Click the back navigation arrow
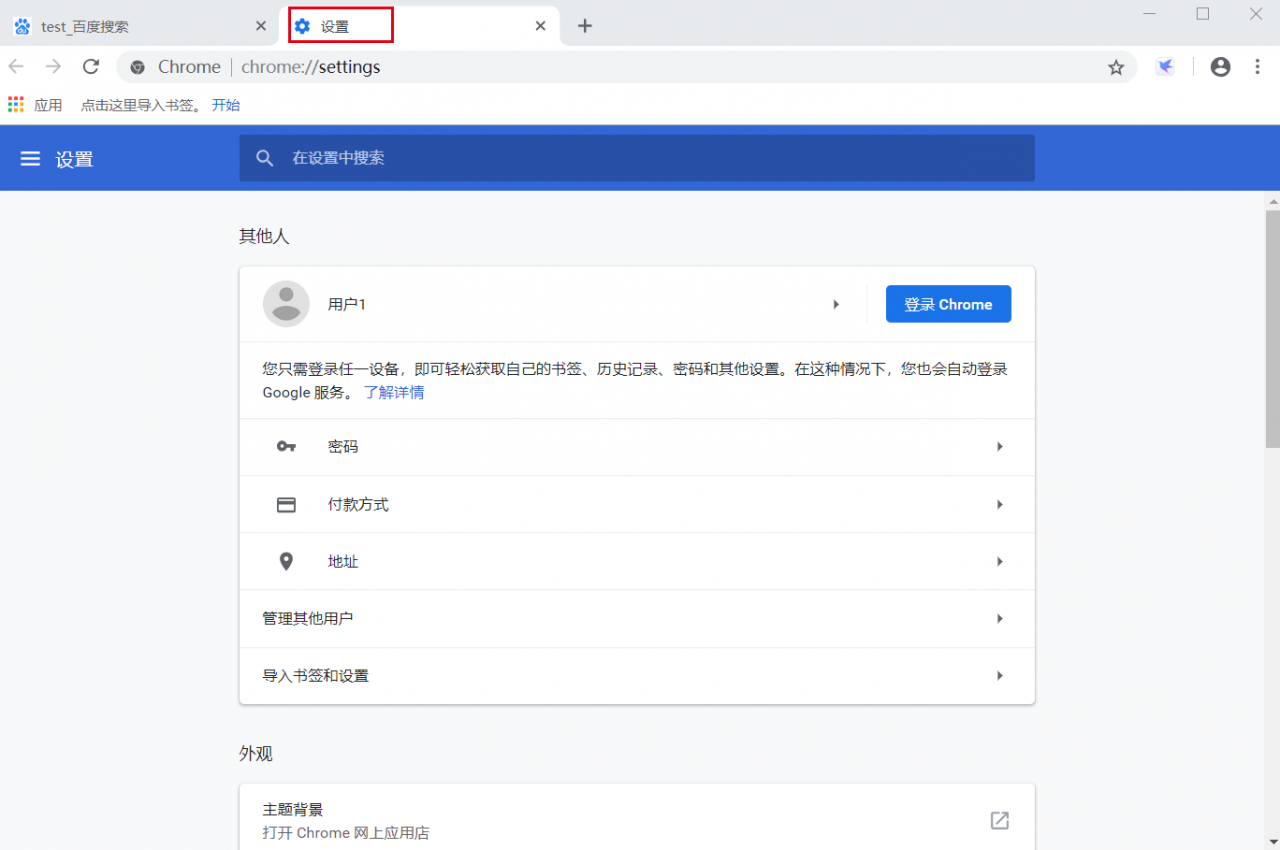Screen dimensions: 1280x850 (16, 67)
